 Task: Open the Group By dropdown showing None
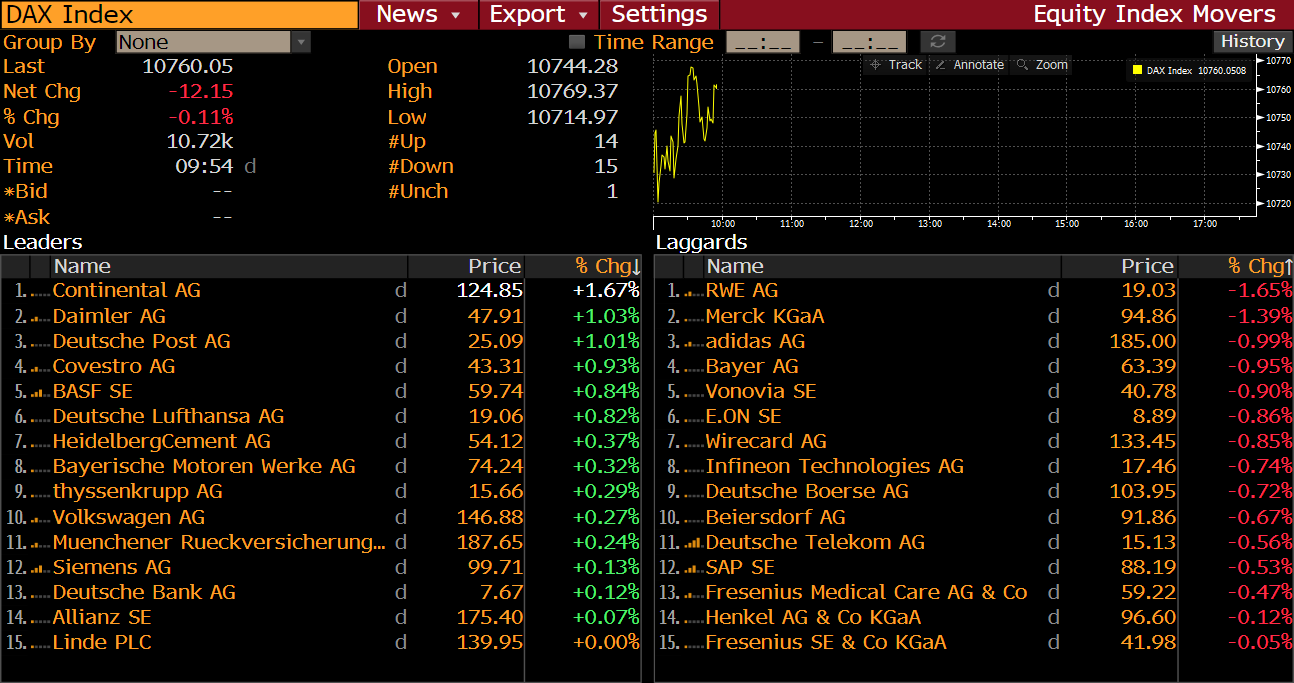pos(213,42)
